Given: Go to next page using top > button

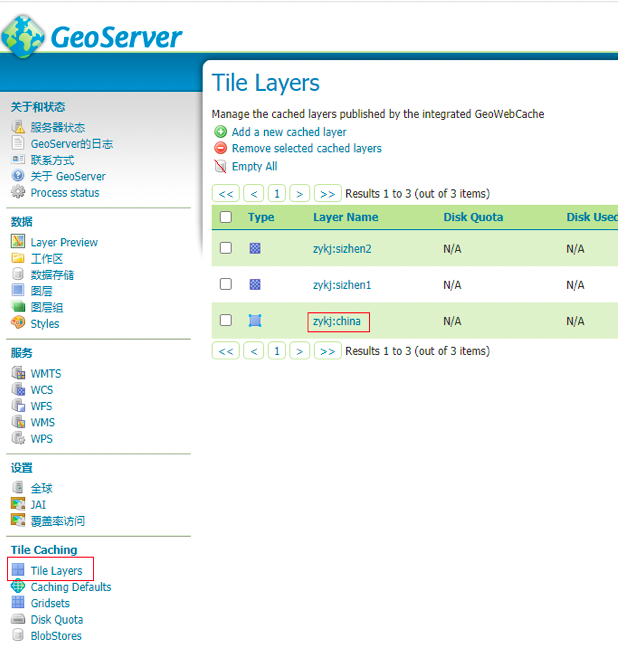Looking at the screenshot, I should tap(300, 193).
